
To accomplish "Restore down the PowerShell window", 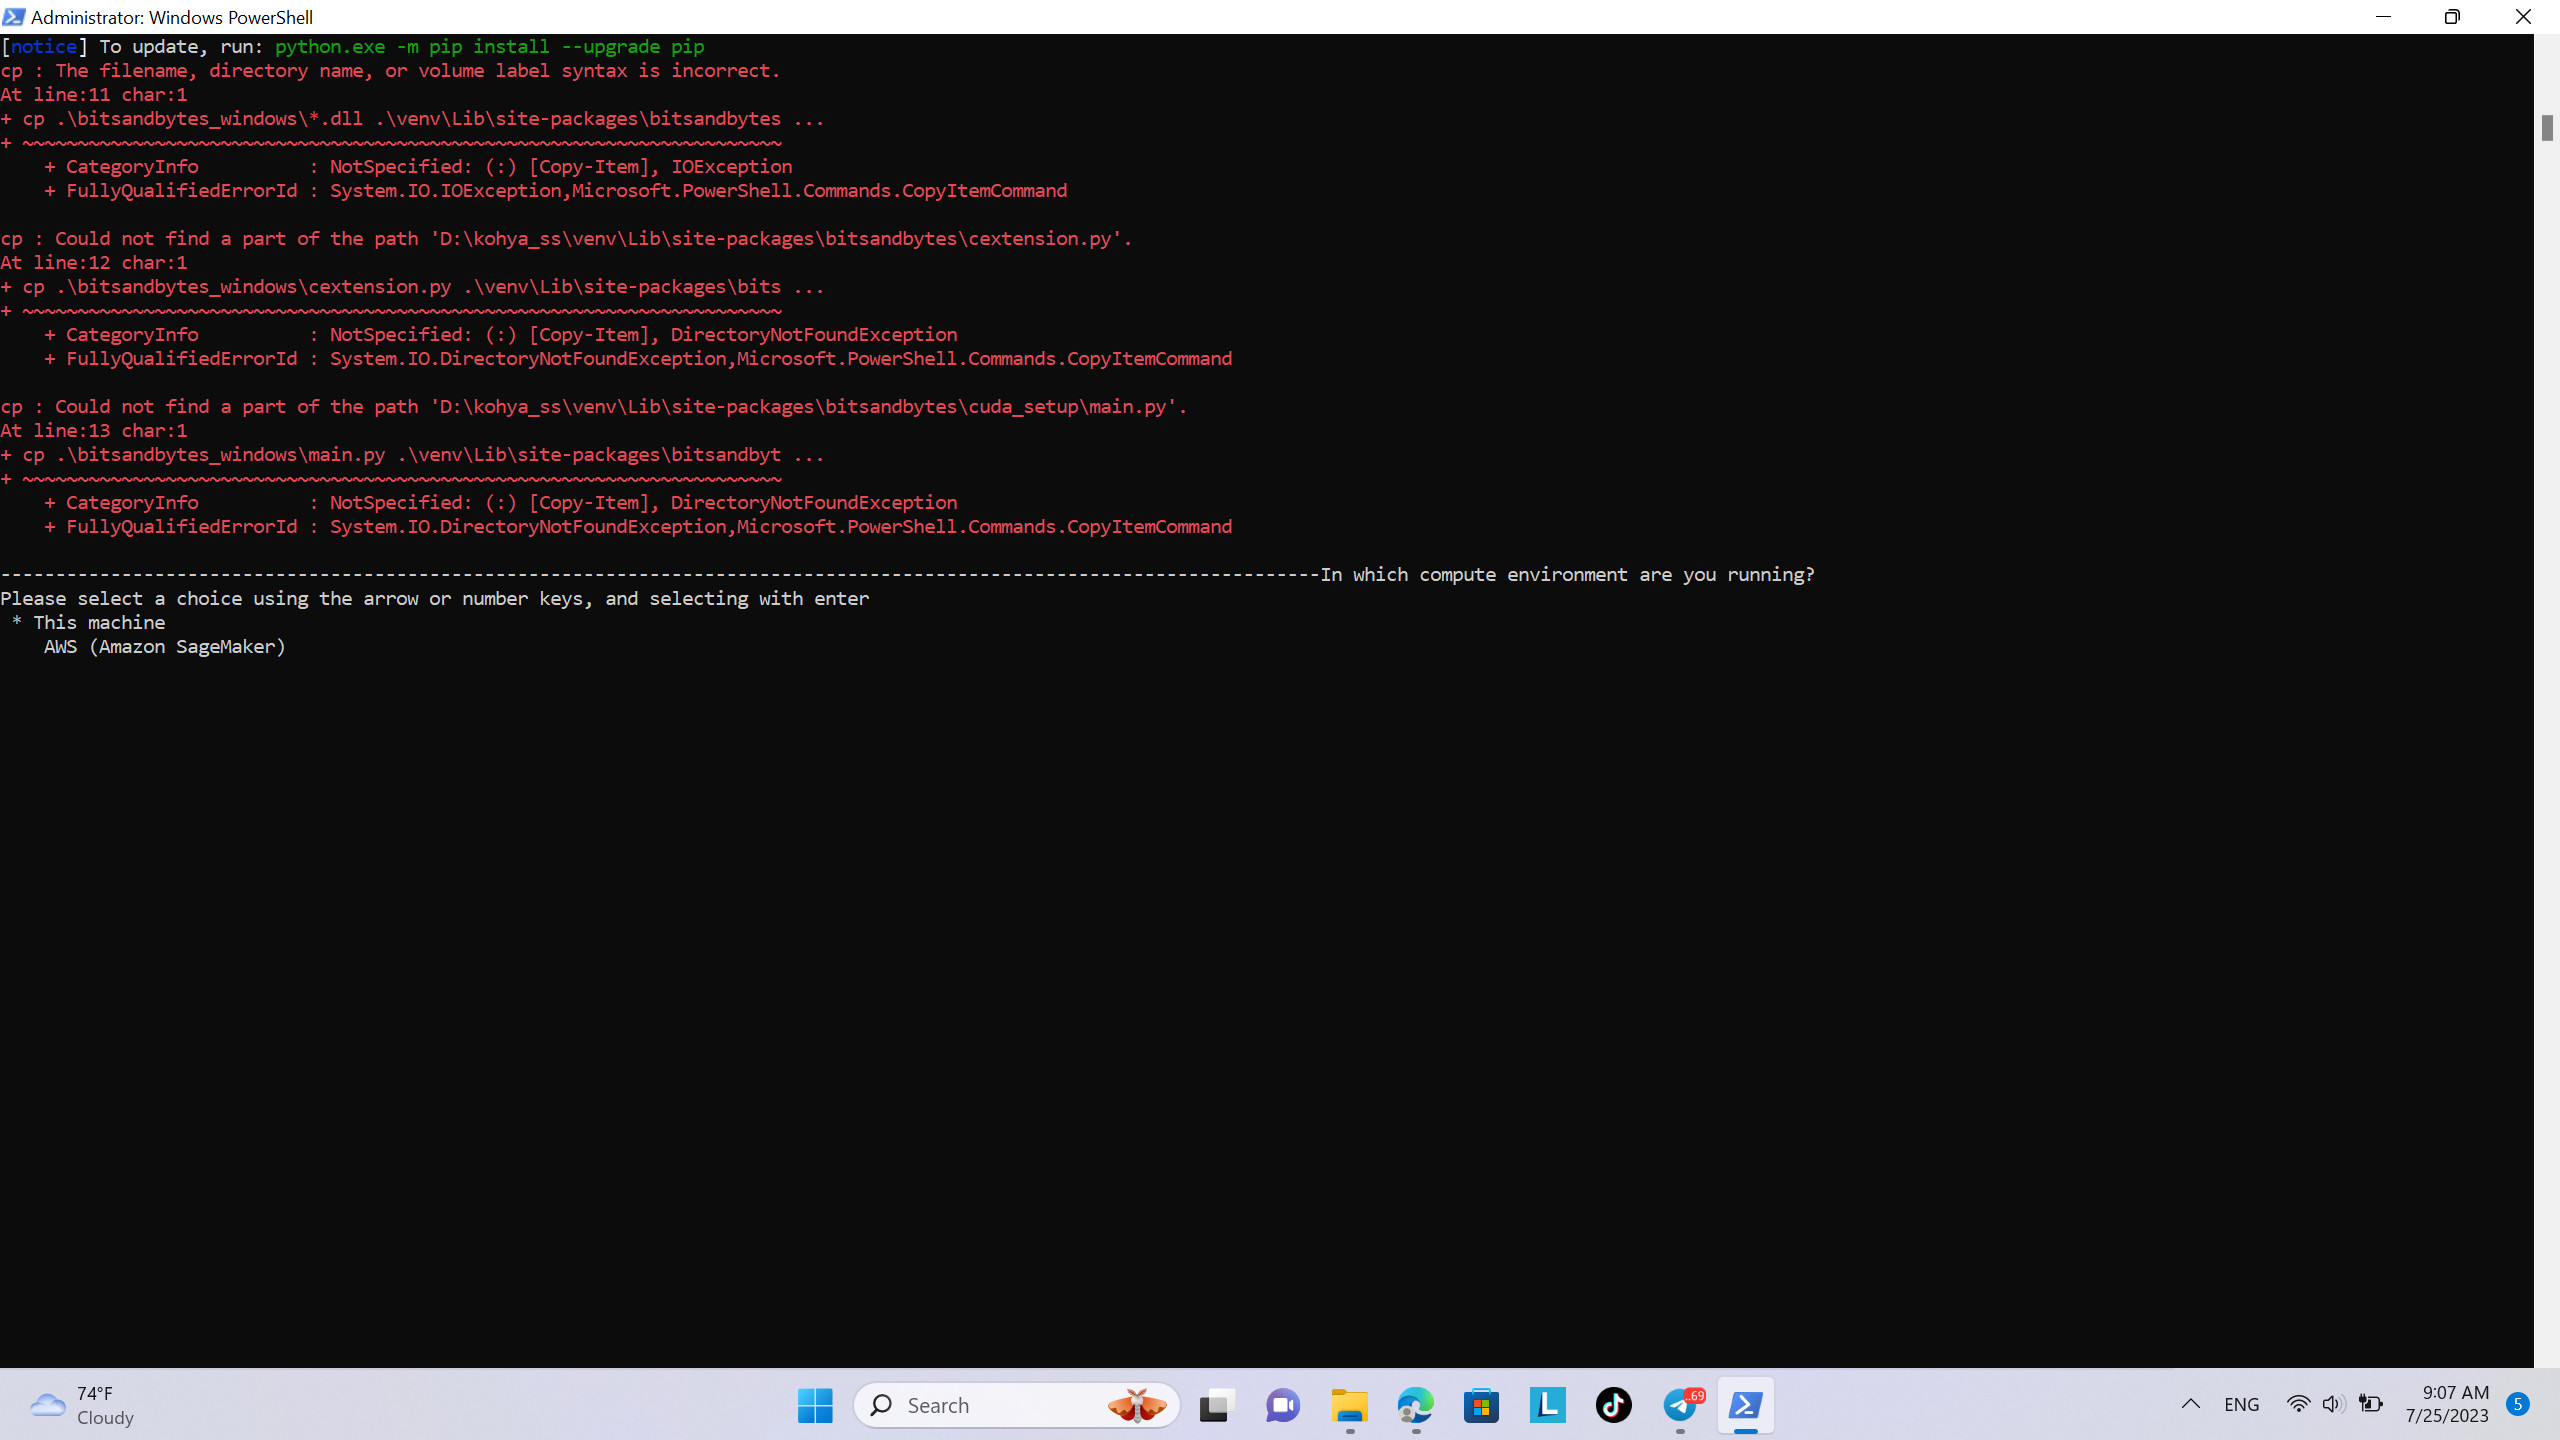I will tap(2452, 17).
